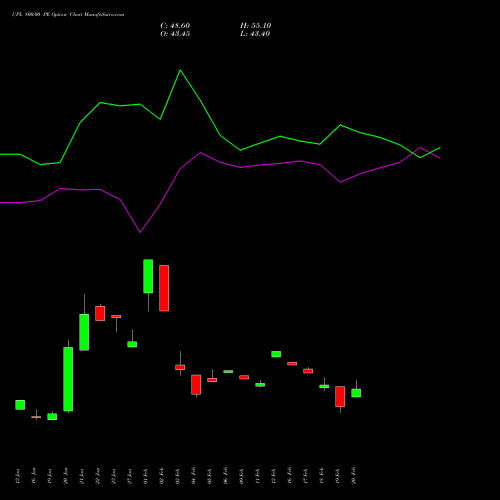500x500 pixels.
Task: Select the low value 'L: 43.40'
Action: click(255, 34)
